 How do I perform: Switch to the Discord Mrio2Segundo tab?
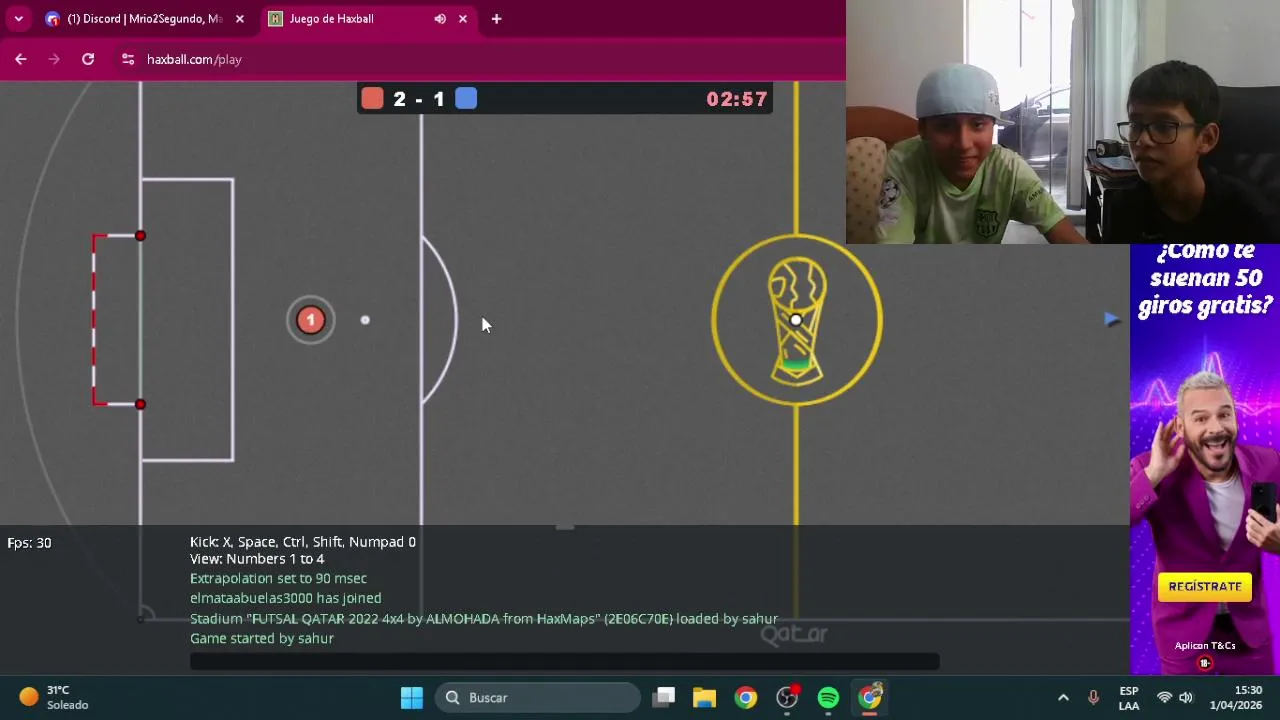click(146, 19)
